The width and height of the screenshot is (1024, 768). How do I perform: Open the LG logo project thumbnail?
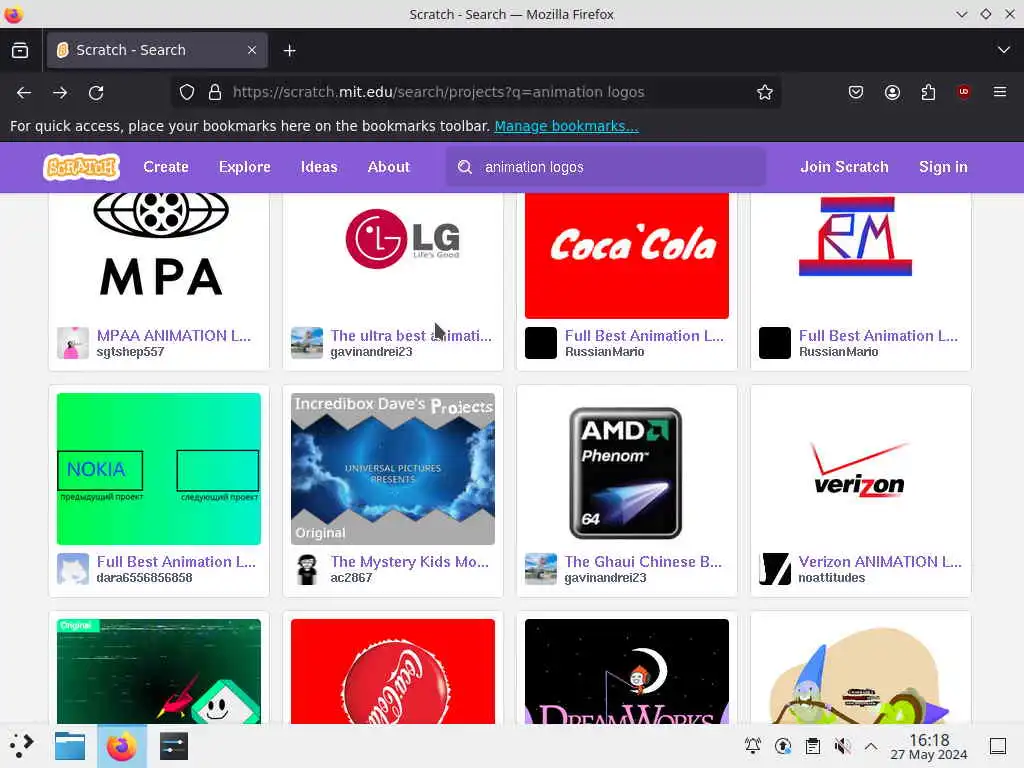pos(392,255)
